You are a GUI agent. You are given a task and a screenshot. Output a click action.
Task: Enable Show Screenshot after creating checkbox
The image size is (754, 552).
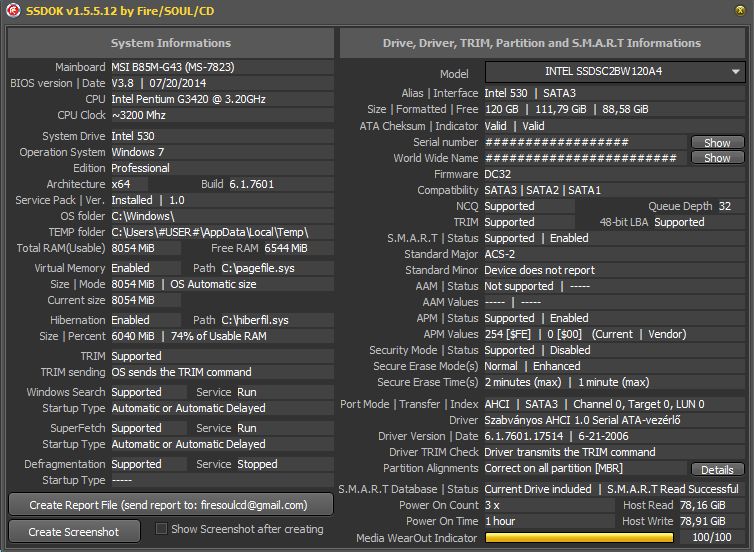pos(162,529)
